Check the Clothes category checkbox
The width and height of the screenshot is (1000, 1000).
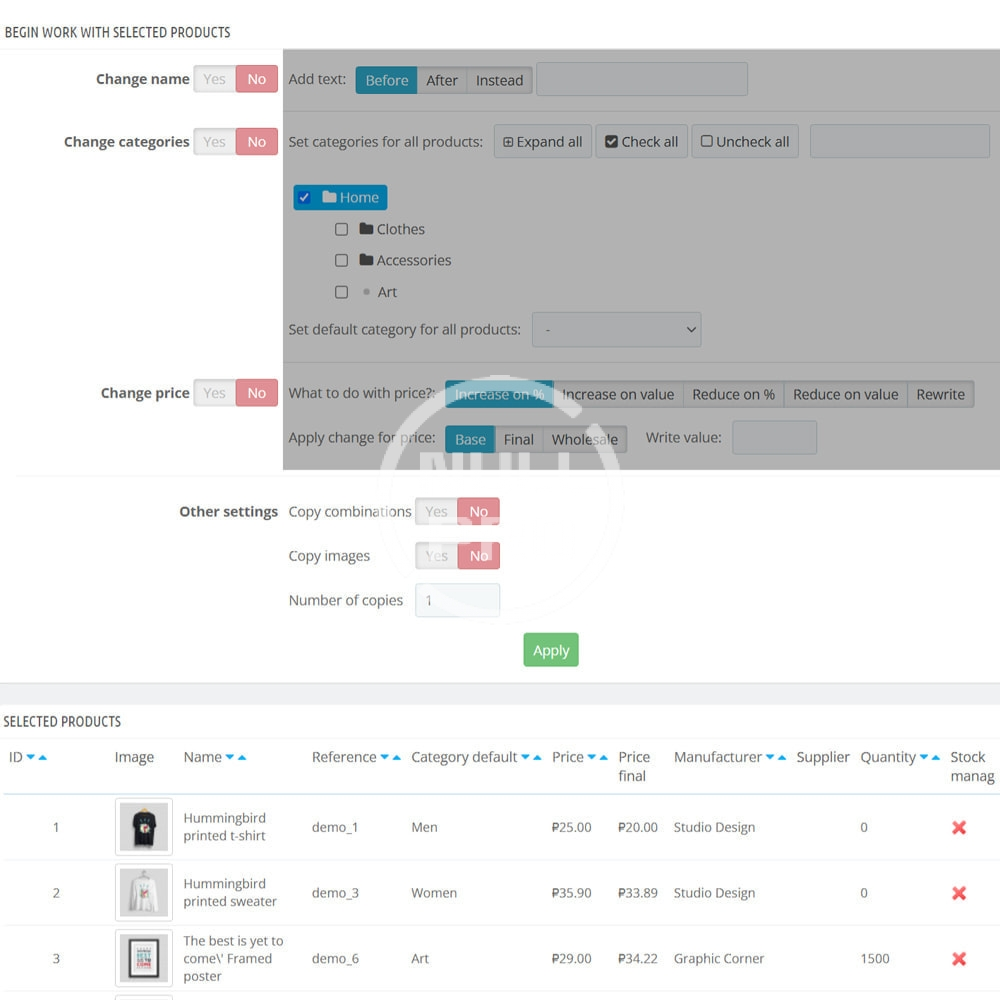click(342, 229)
